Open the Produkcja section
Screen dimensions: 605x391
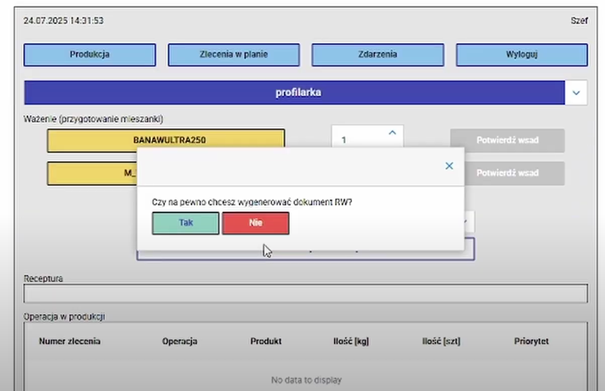(90, 55)
